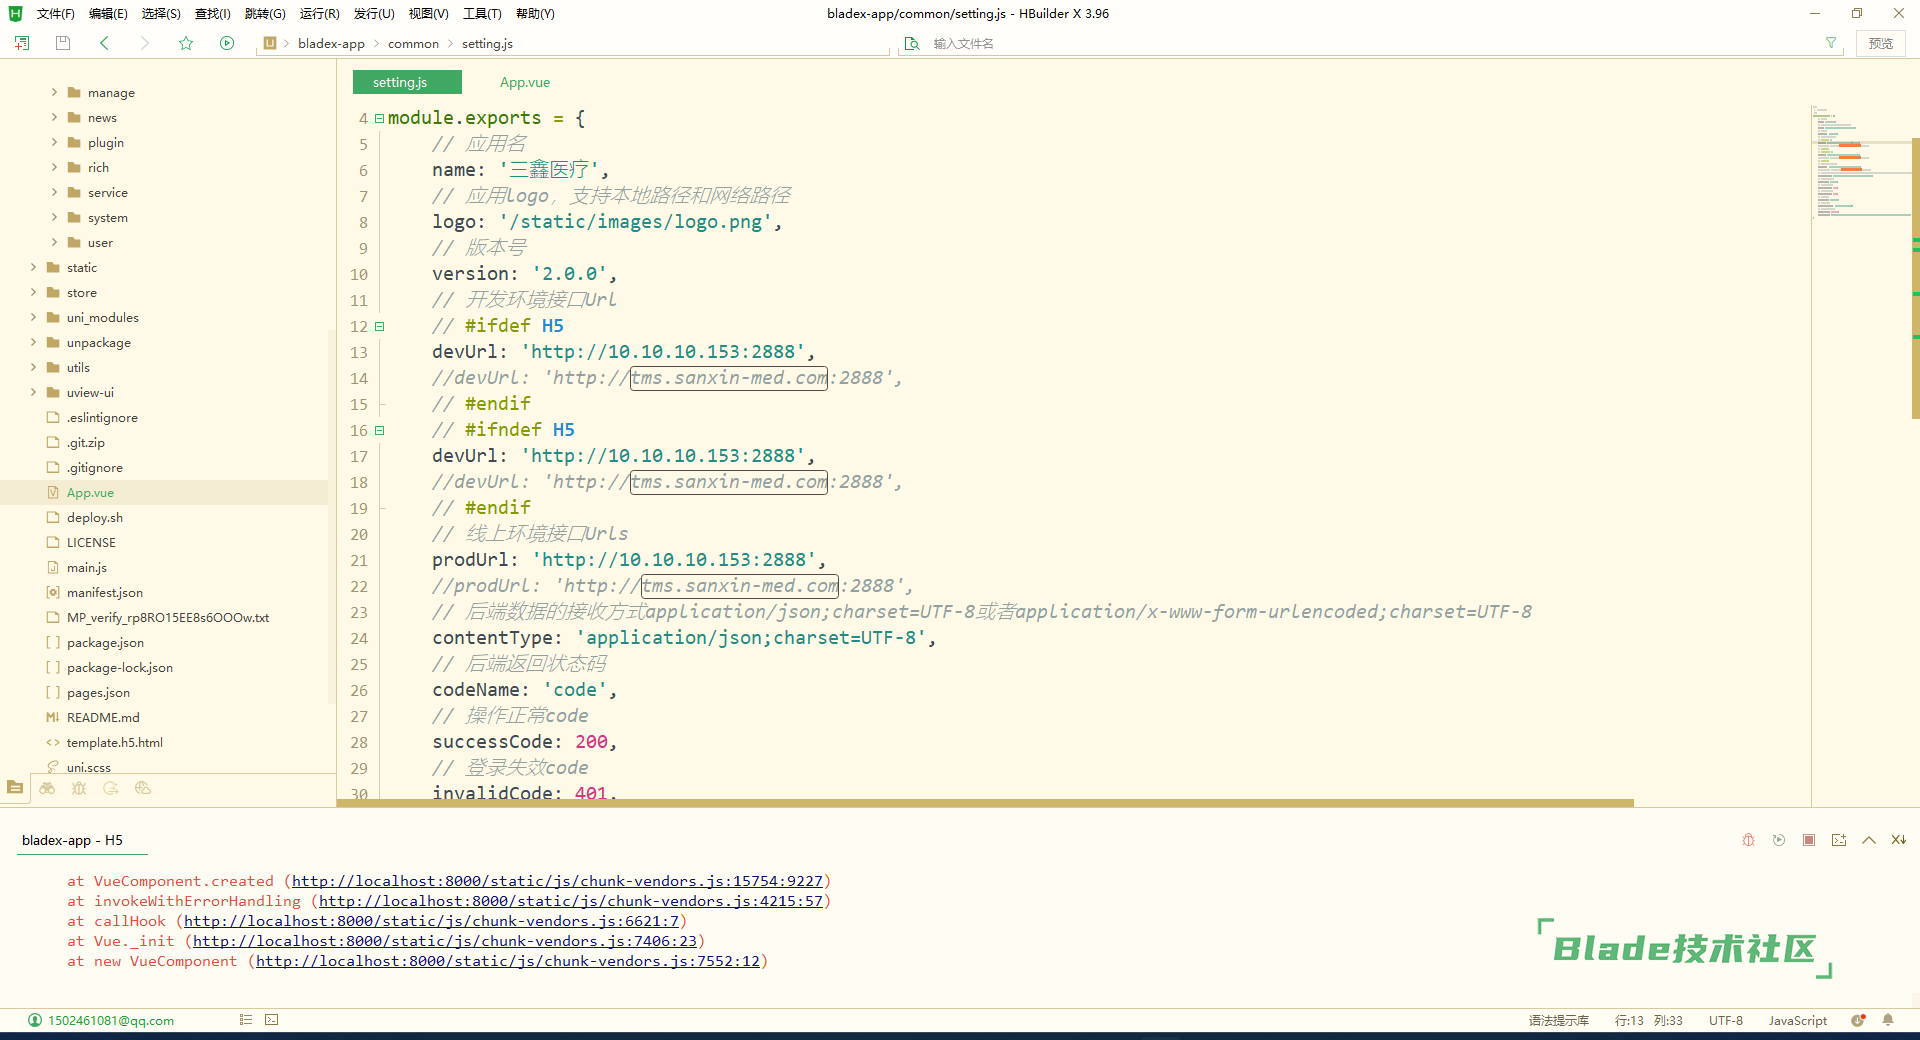Screen dimensions: 1920x1040
Task: Select the setting.js editor tab
Action: [407, 82]
